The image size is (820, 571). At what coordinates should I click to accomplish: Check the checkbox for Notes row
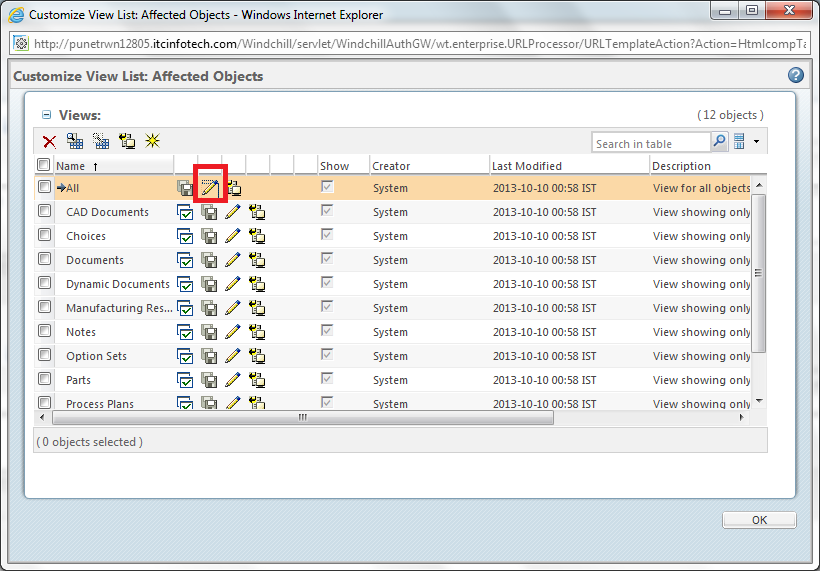[x=44, y=331]
